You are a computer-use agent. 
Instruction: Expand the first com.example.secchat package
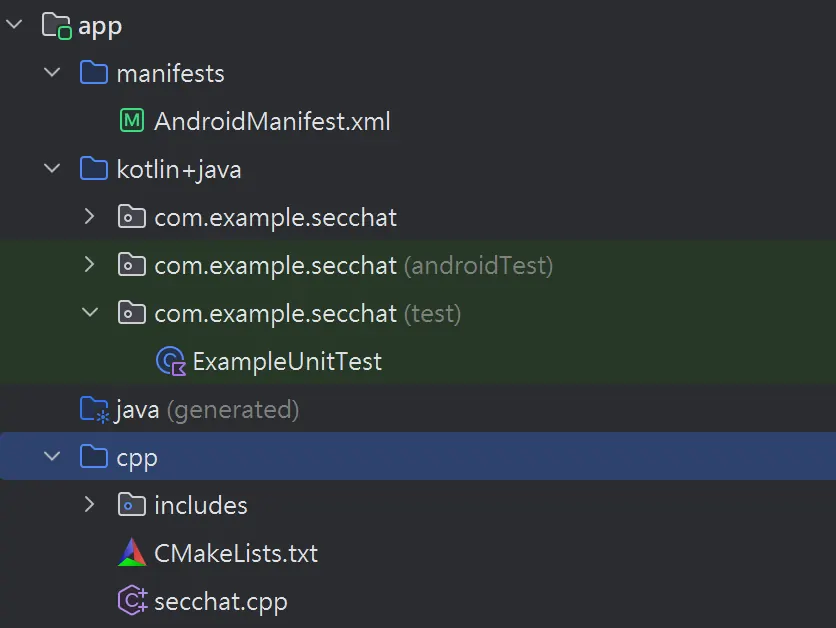point(90,216)
